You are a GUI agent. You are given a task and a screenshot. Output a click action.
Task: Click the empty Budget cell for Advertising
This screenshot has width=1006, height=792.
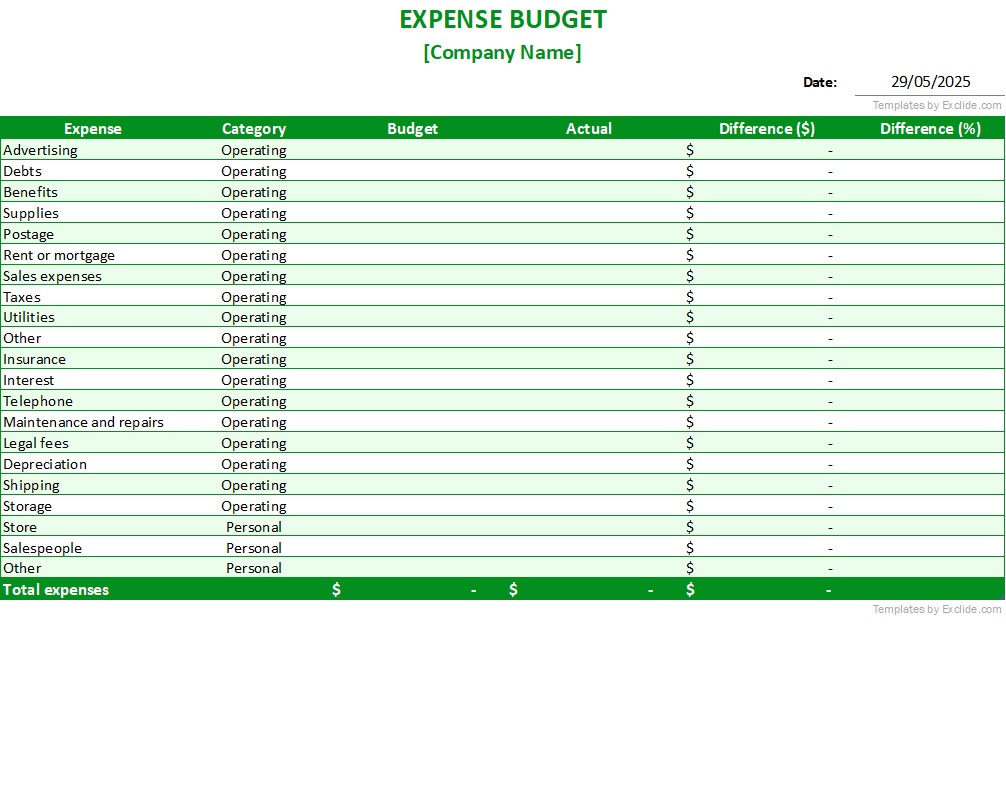413,150
